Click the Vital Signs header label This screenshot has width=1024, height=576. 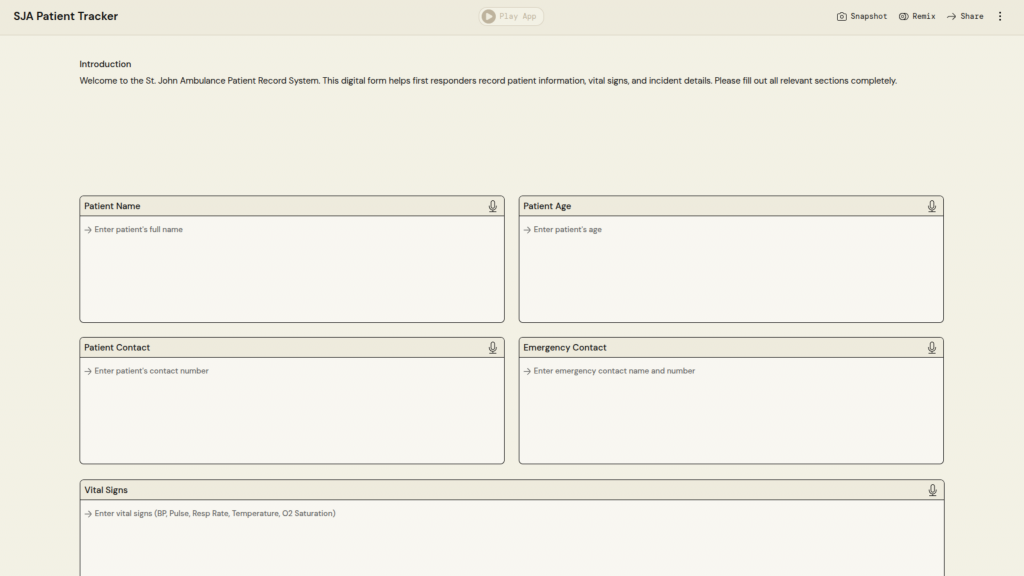pyautogui.click(x=106, y=490)
